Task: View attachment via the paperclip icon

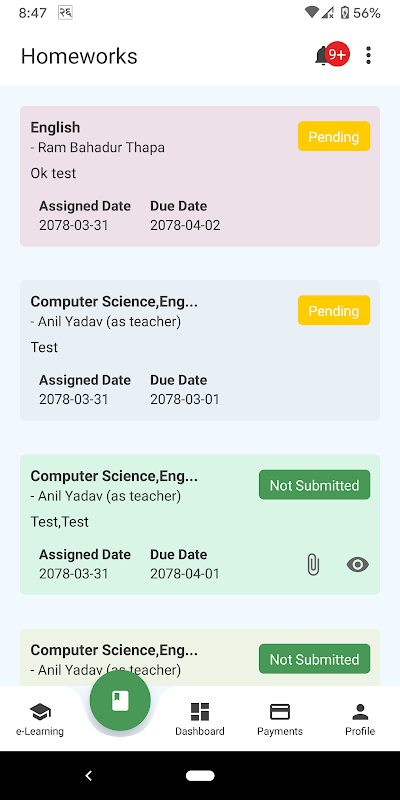Action: [x=313, y=565]
